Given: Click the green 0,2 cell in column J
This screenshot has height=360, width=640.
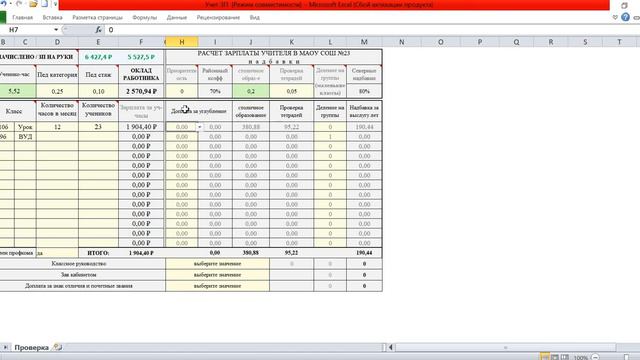Looking at the screenshot, I should tap(251, 91).
